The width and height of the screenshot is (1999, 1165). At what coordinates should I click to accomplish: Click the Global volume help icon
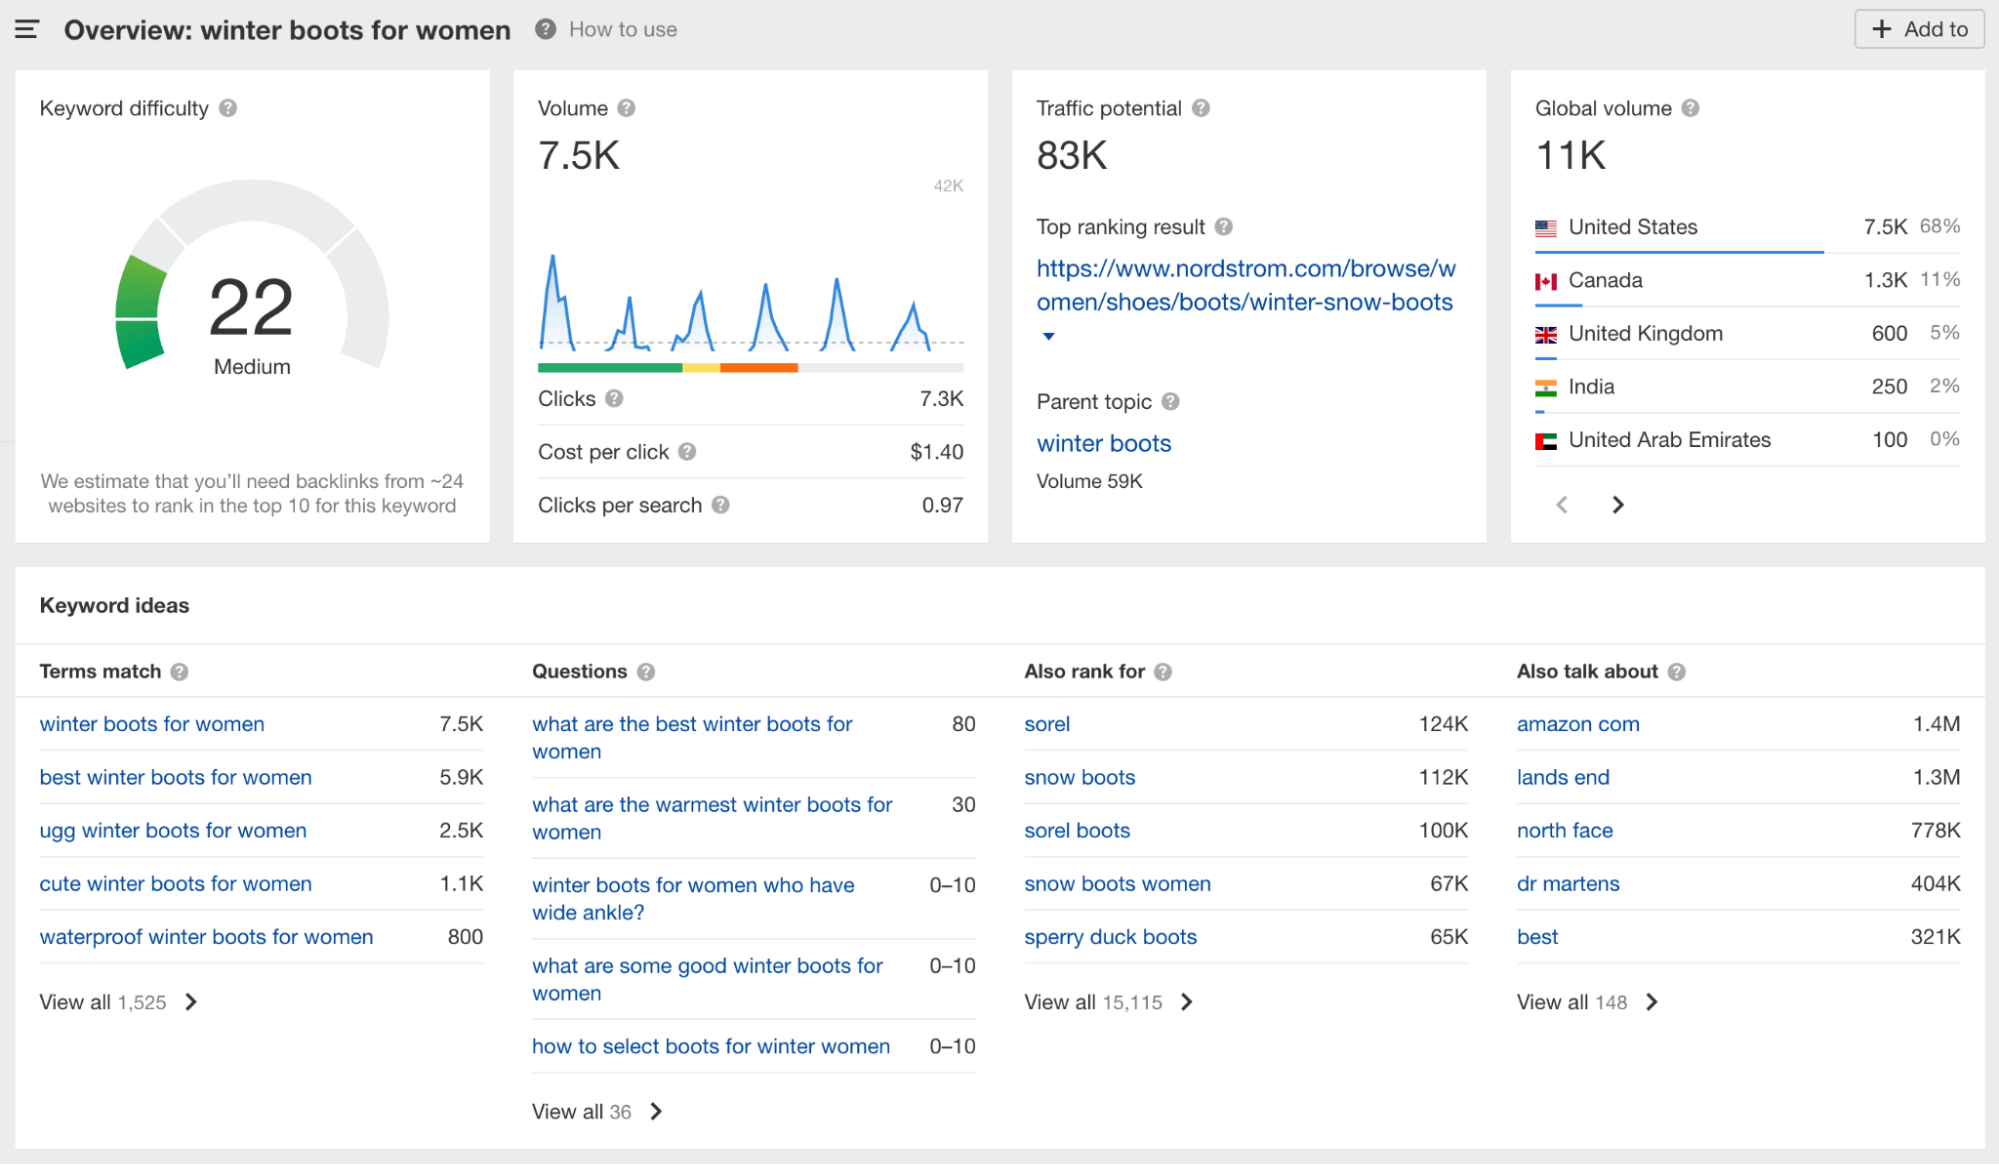tap(1690, 108)
